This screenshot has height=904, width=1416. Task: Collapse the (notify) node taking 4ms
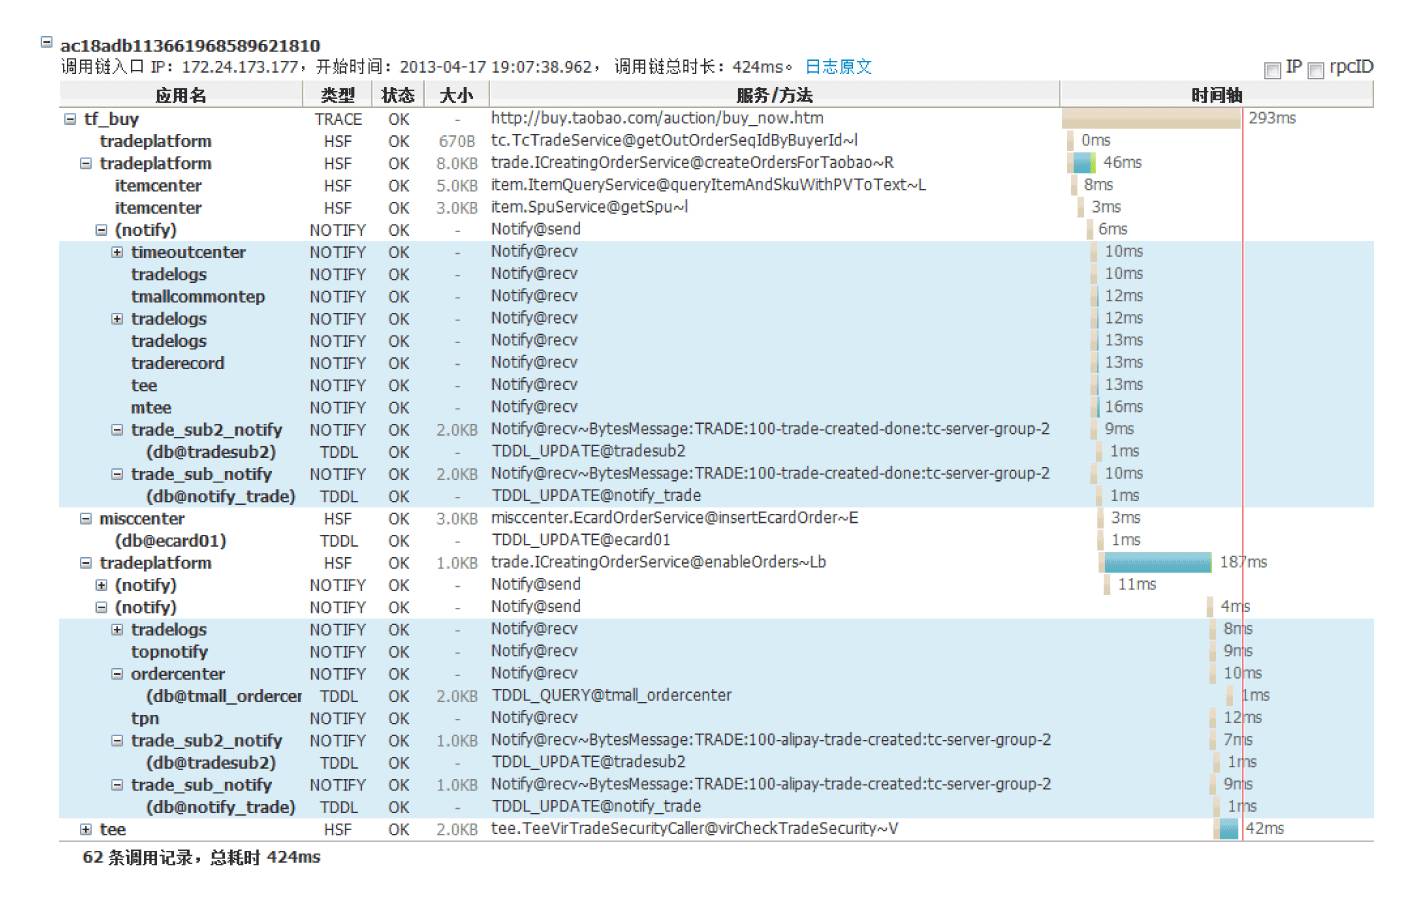click(101, 607)
